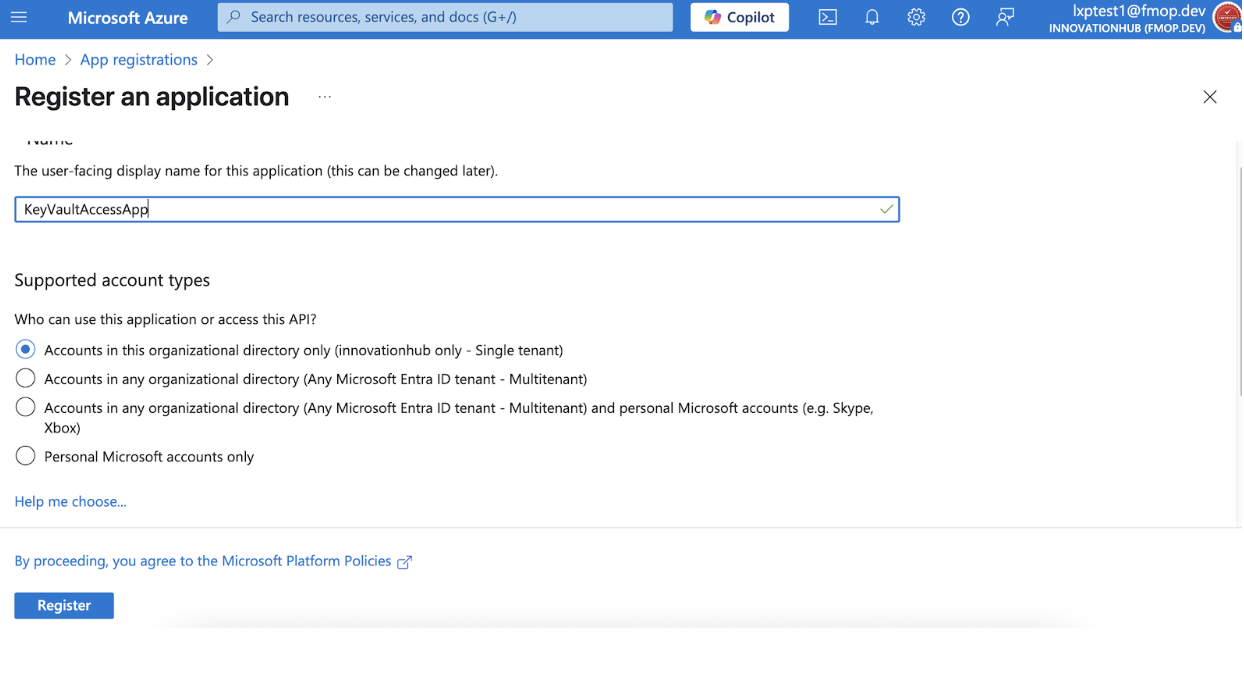The width and height of the screenshot is (1244, 696).
Task: Click the Copilot button
Action: coord(739,17)
